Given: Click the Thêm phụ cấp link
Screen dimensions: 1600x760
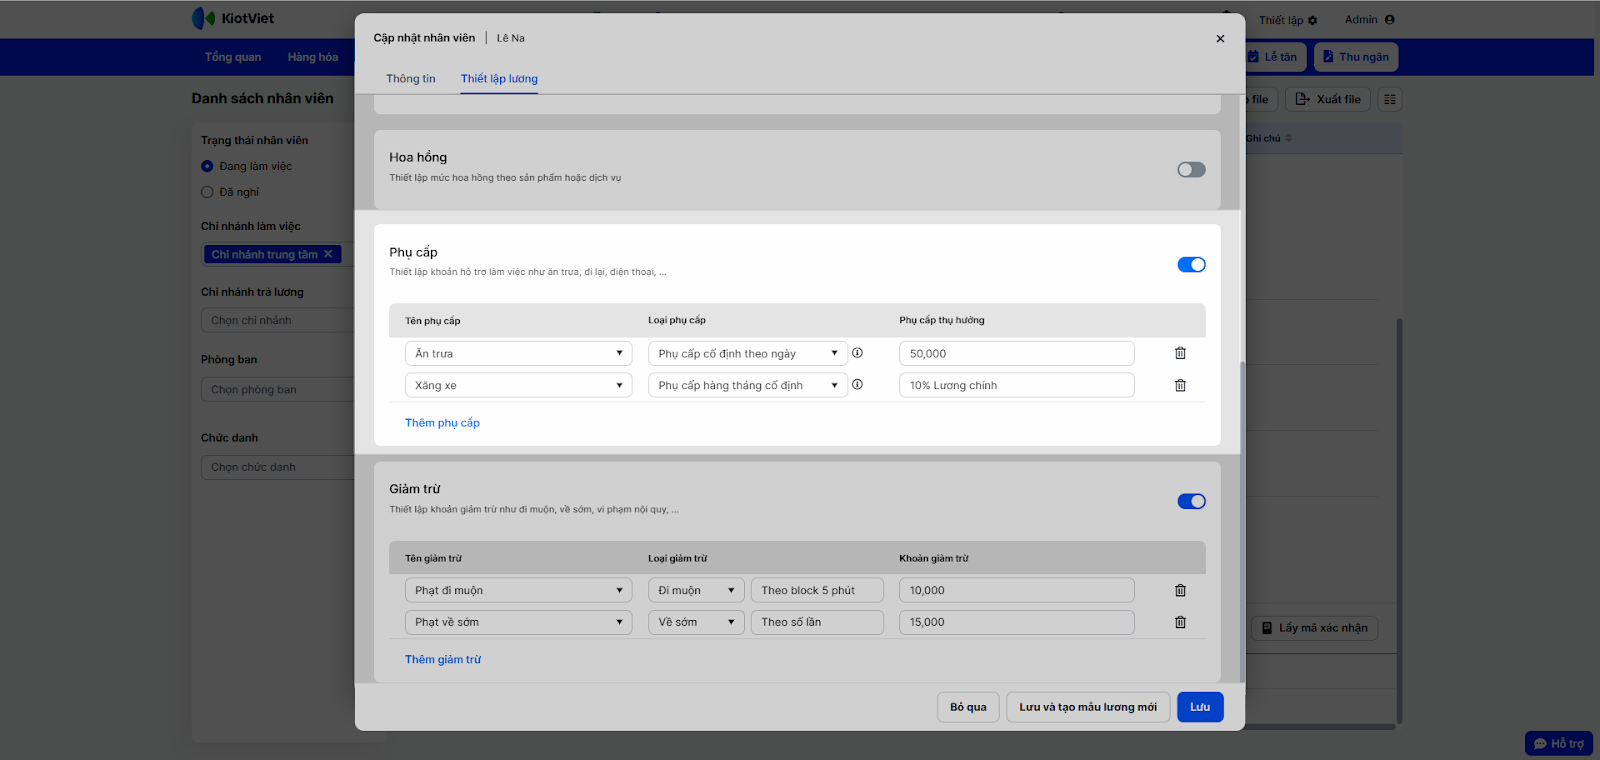Looking at the screenshot, I should pyautogui.click(x=442, y=423).
